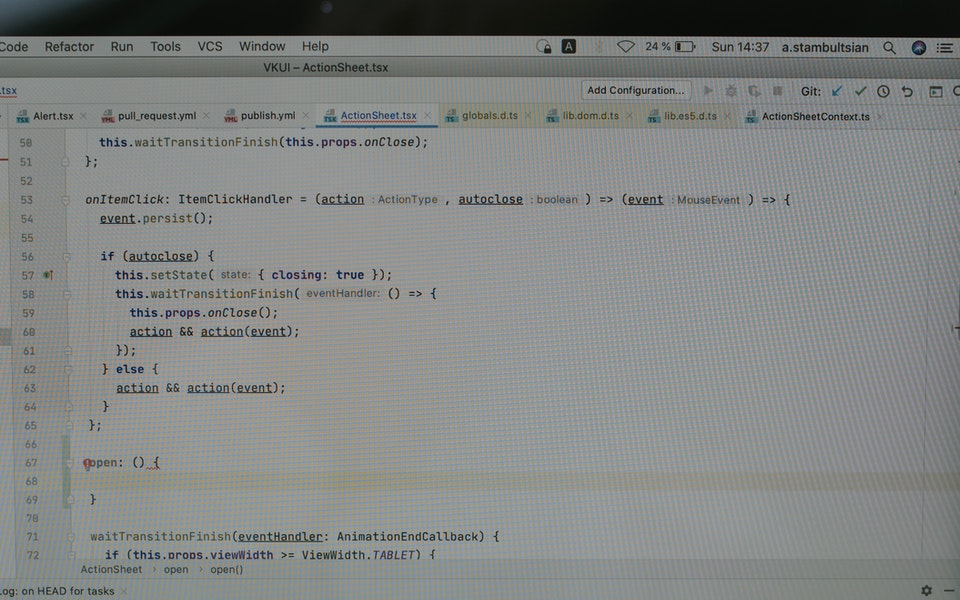The image size is (960, 600).
Task: Click the gutter override marker on line 57
Action: coord(48,275)
